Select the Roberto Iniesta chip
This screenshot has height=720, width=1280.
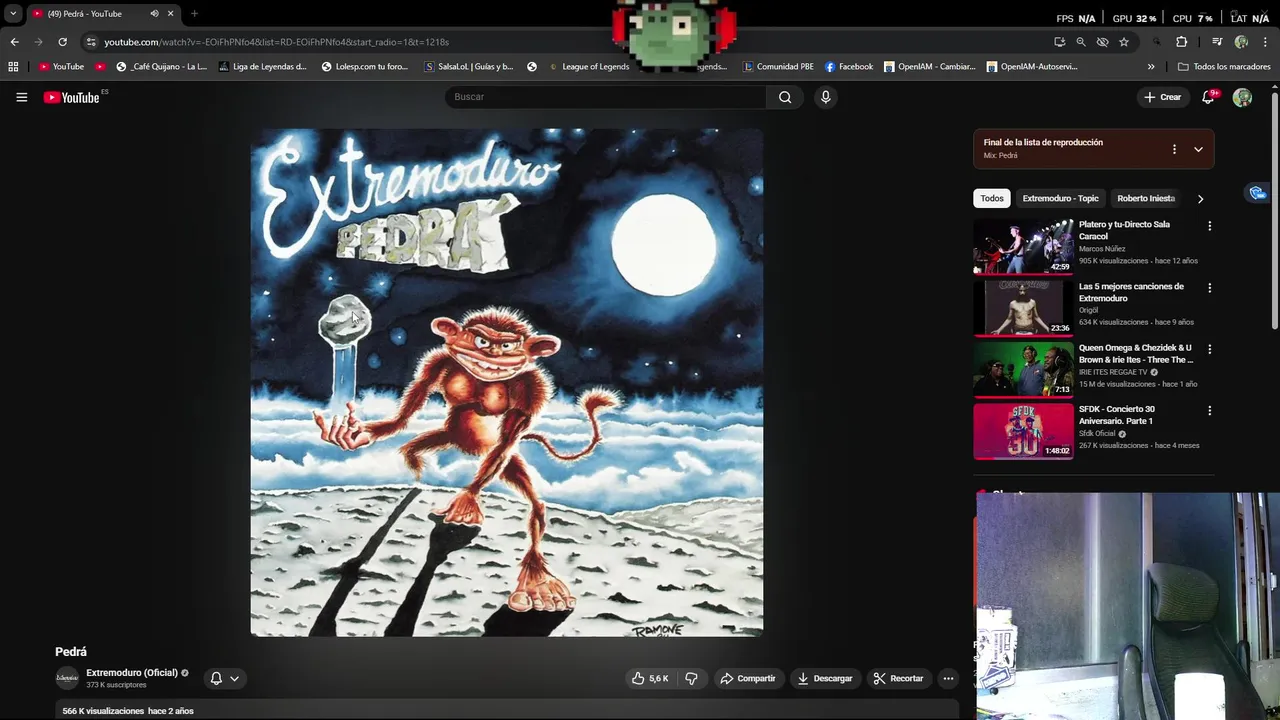click(1146, 198)
